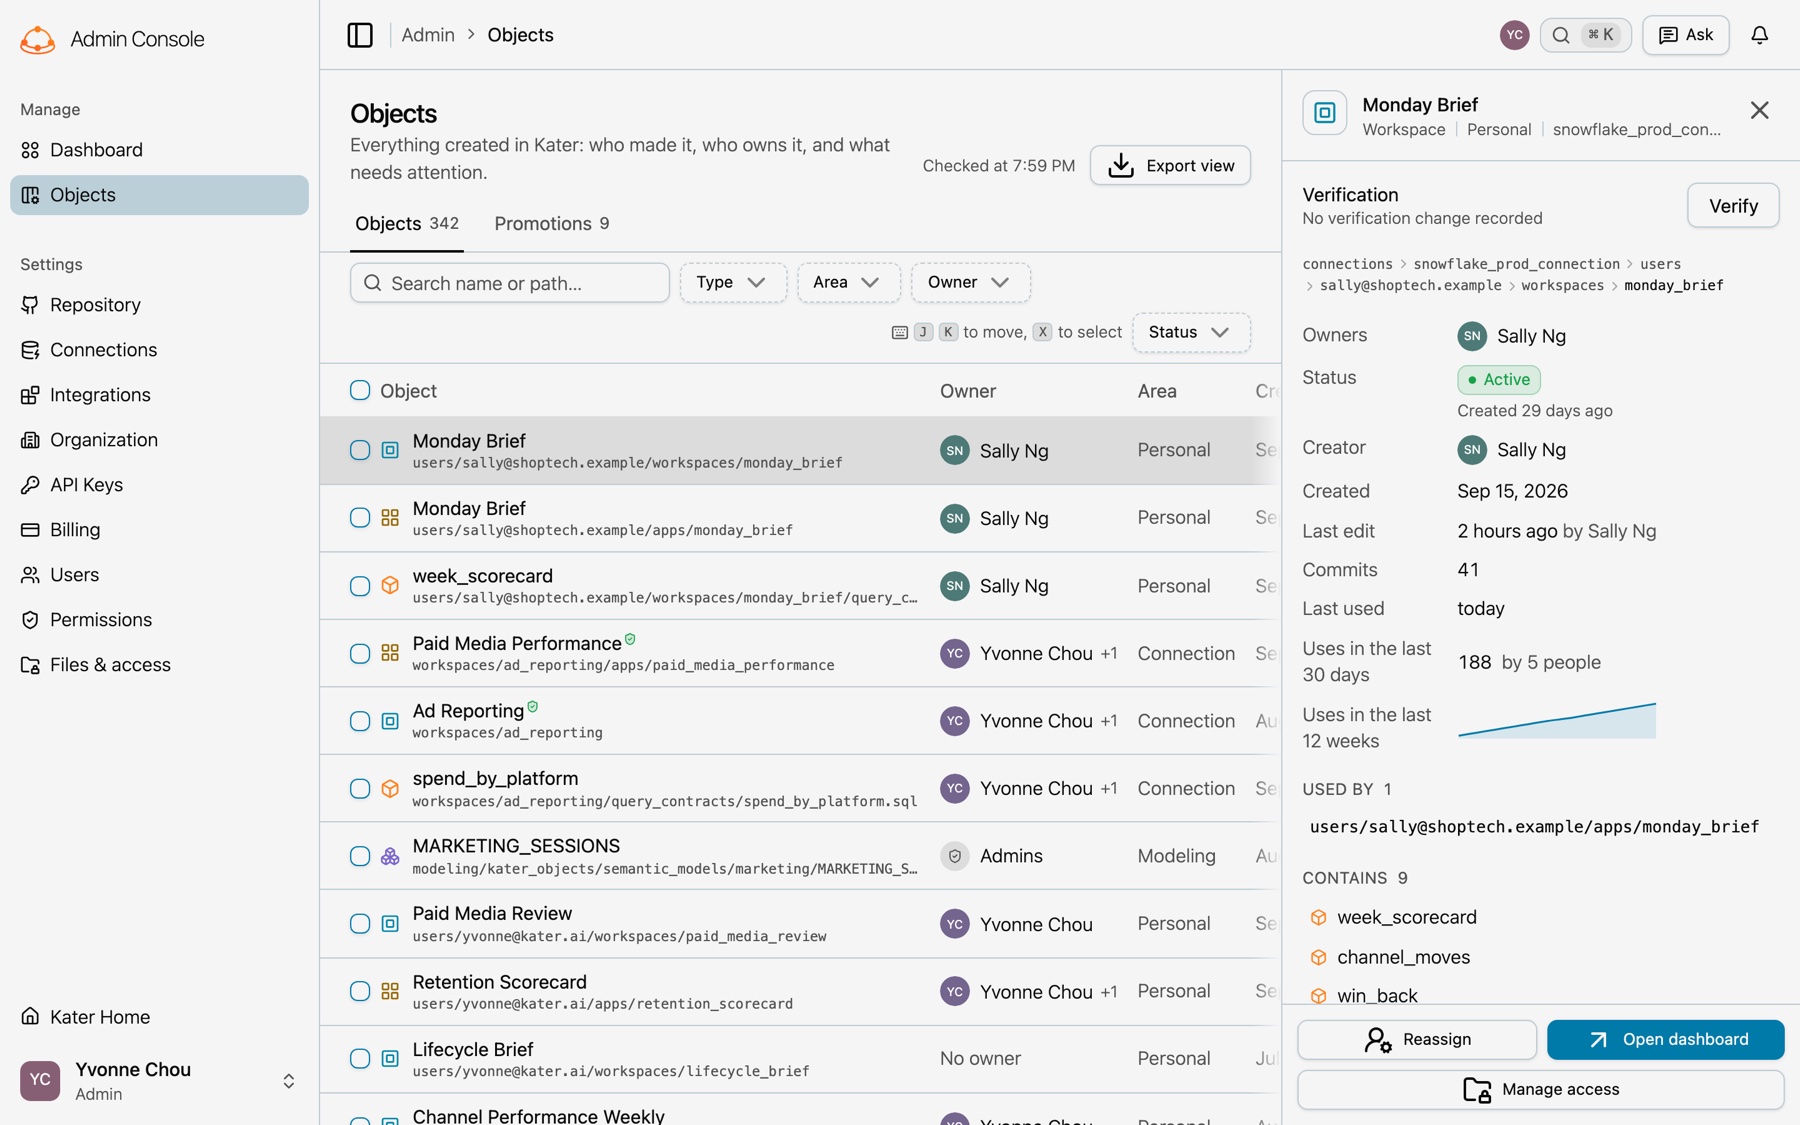
Task: Click the Export view button
Action: tap(1170, 165)
